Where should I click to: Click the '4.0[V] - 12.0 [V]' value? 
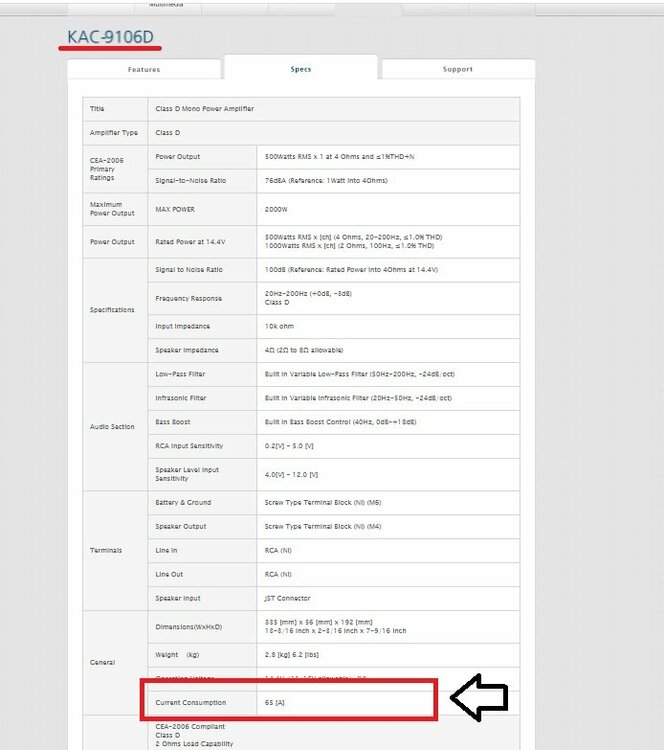point(291,474)
